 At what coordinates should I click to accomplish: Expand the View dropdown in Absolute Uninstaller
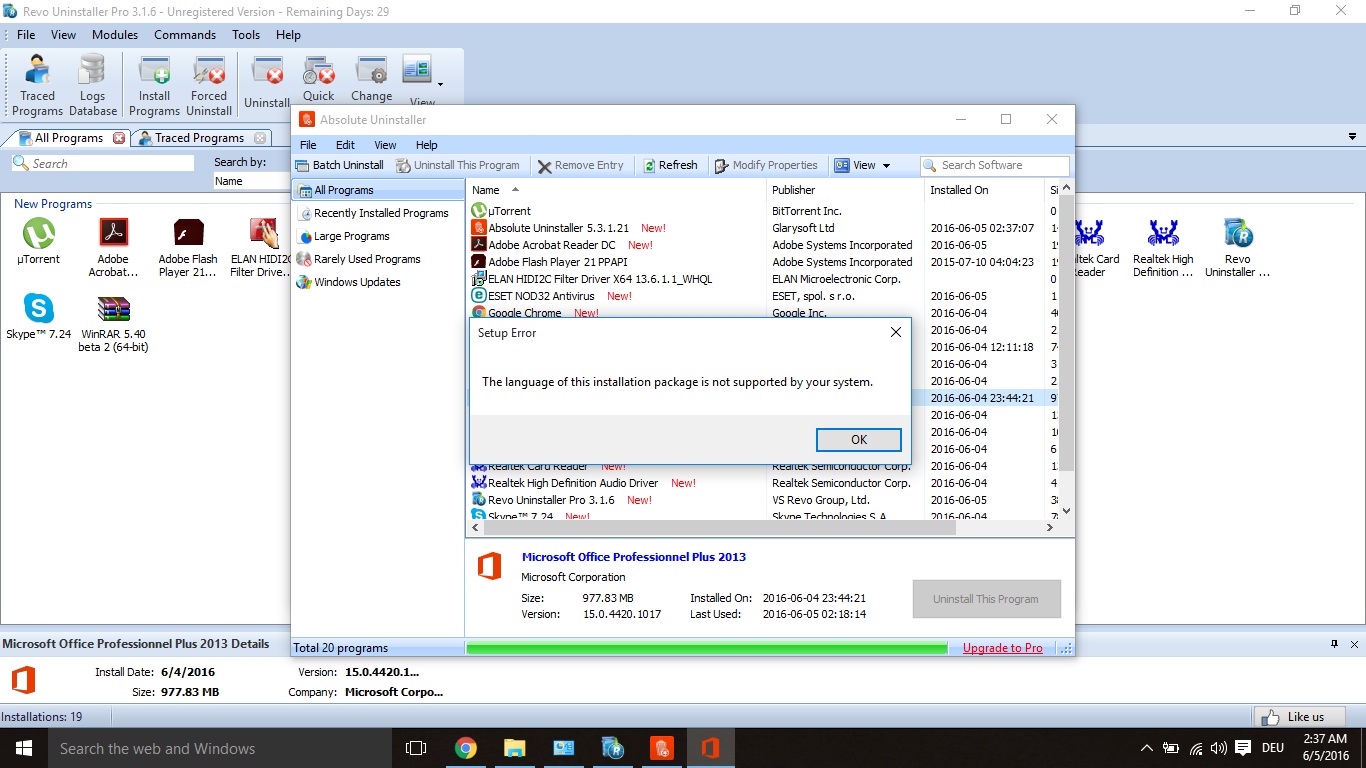tap(863, 165)
